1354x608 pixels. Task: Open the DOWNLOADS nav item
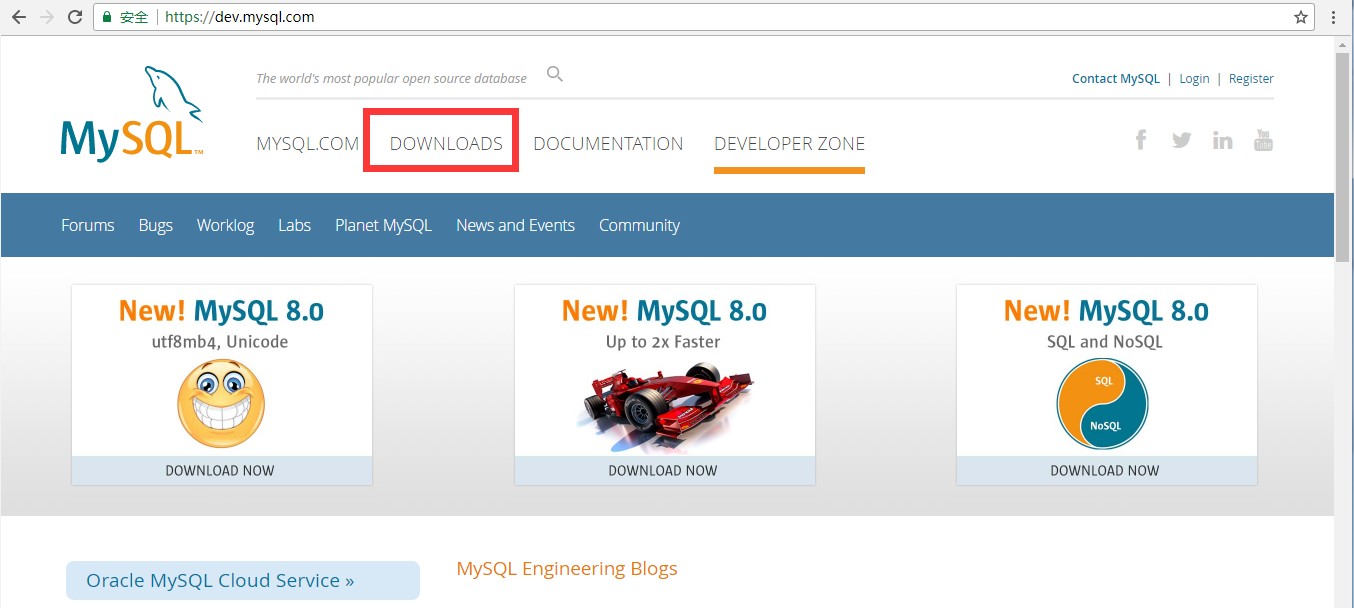coord(446,143)
